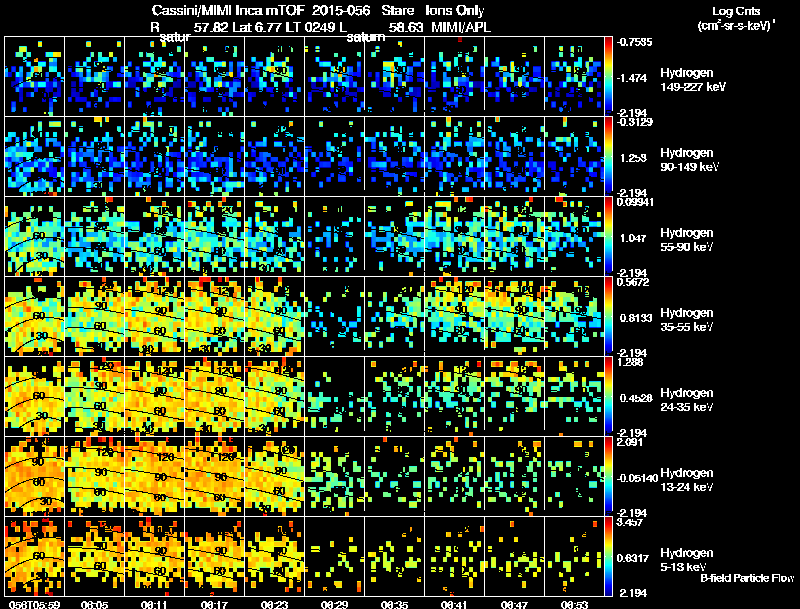800x609 pixels.
Task: Open the 06:05 panel in the 149-227 keV row
Action: pyautogui.click(x=95, y=75)
